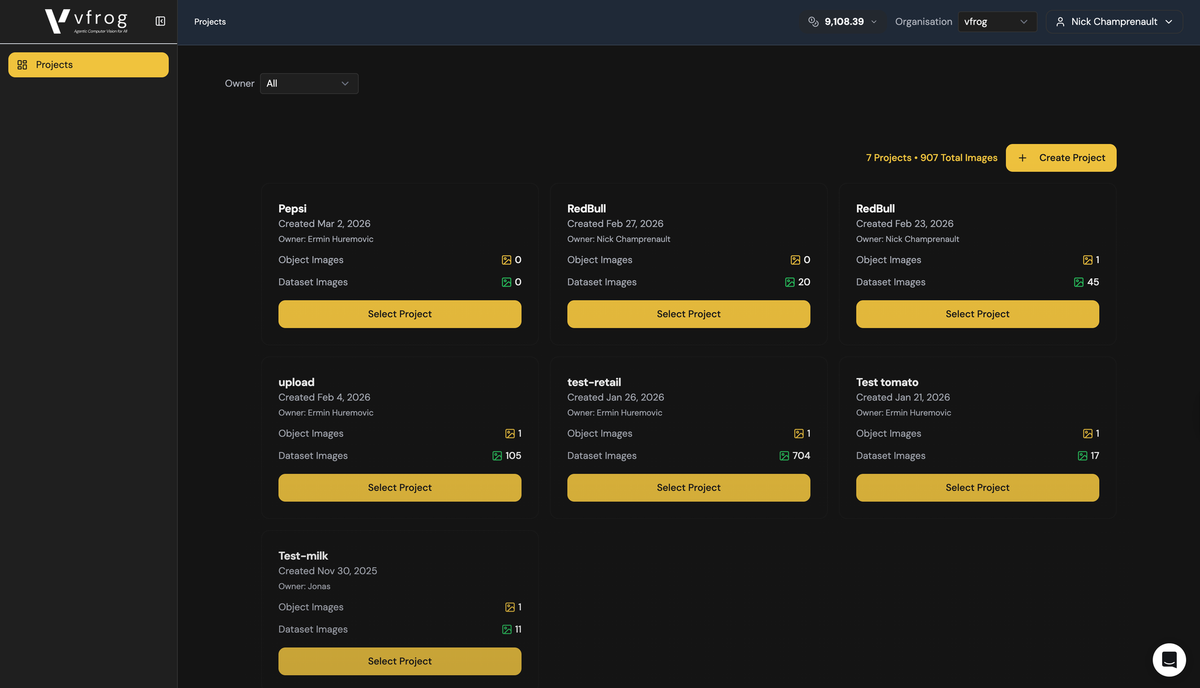Viewport: 1200px width, 688px height.
Task: Click the Projects grid icon in sidebar
Action: (22, 65)
